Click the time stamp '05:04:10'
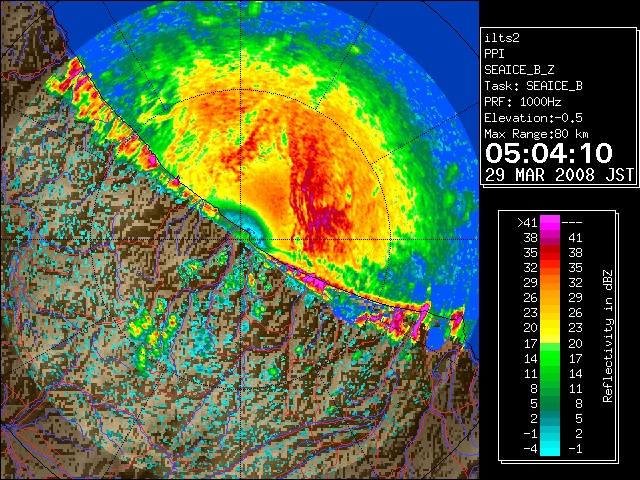Screen dimensions: 640x480 tap(549, 153)
